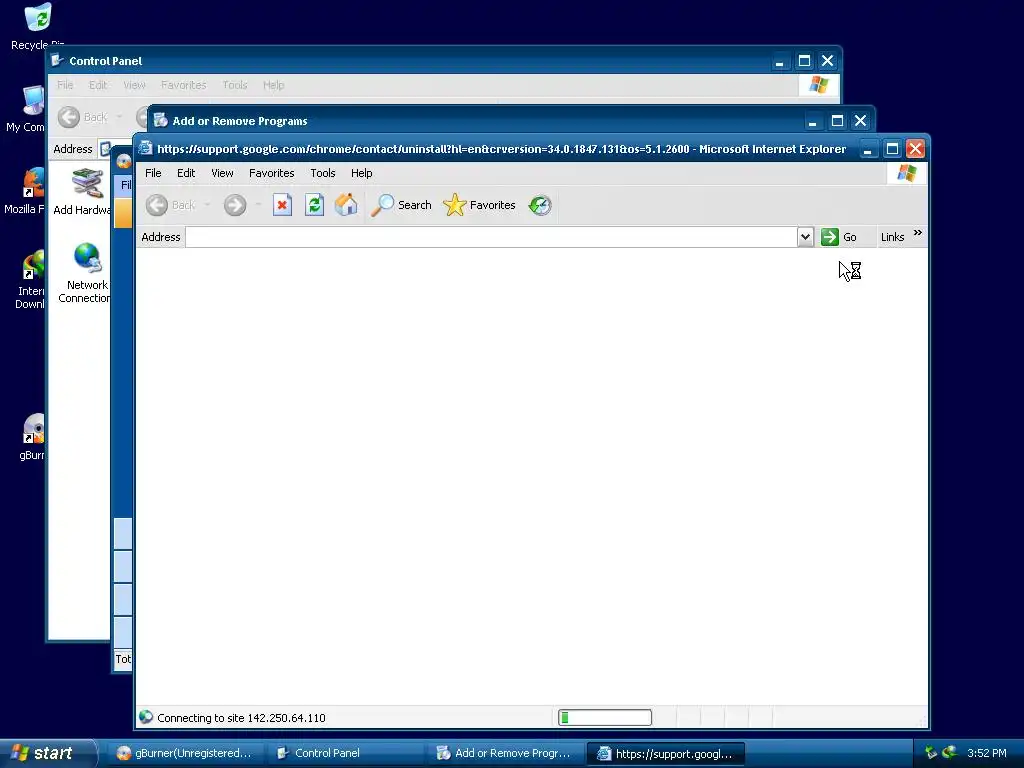1024x768 pixels.
Task: Open the Favorites star button in IE toolbar
Action: 479,205
